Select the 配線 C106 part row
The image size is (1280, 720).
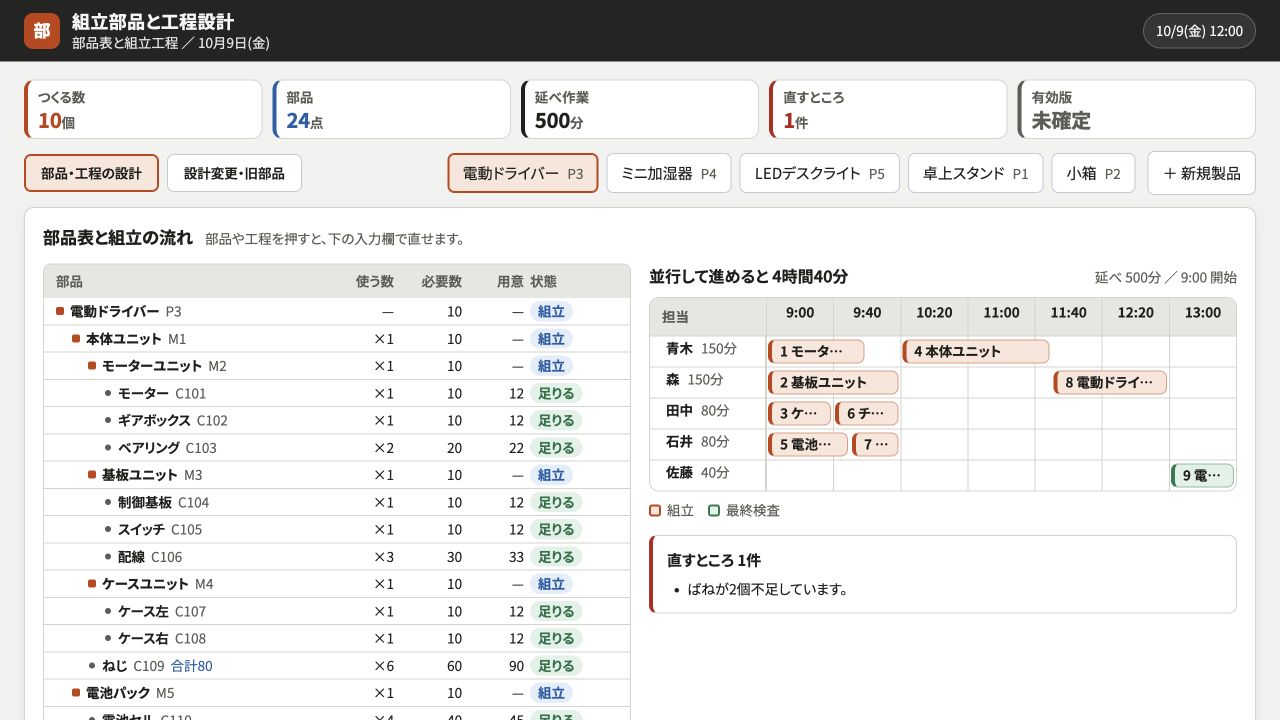337,556
